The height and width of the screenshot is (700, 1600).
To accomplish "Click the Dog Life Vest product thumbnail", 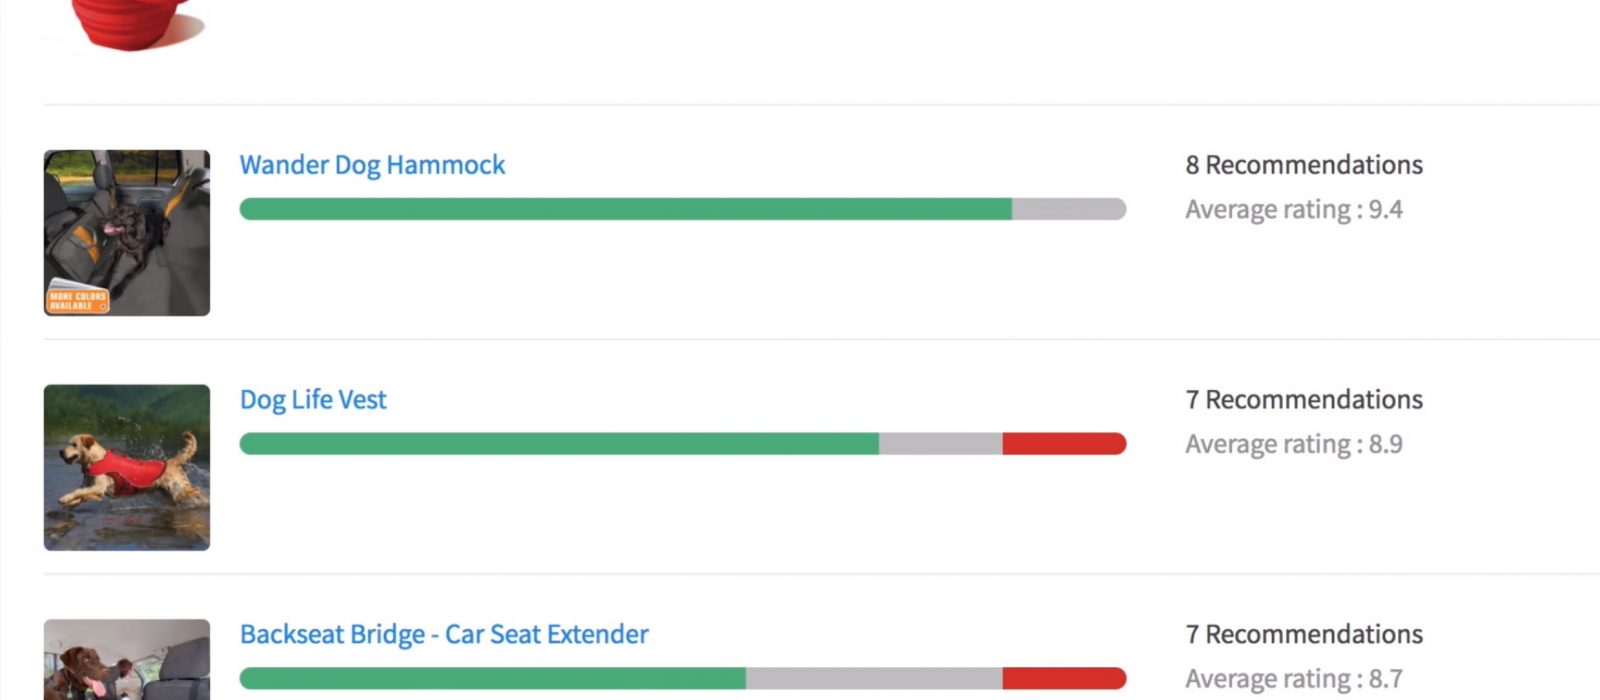I will point(127,468).
